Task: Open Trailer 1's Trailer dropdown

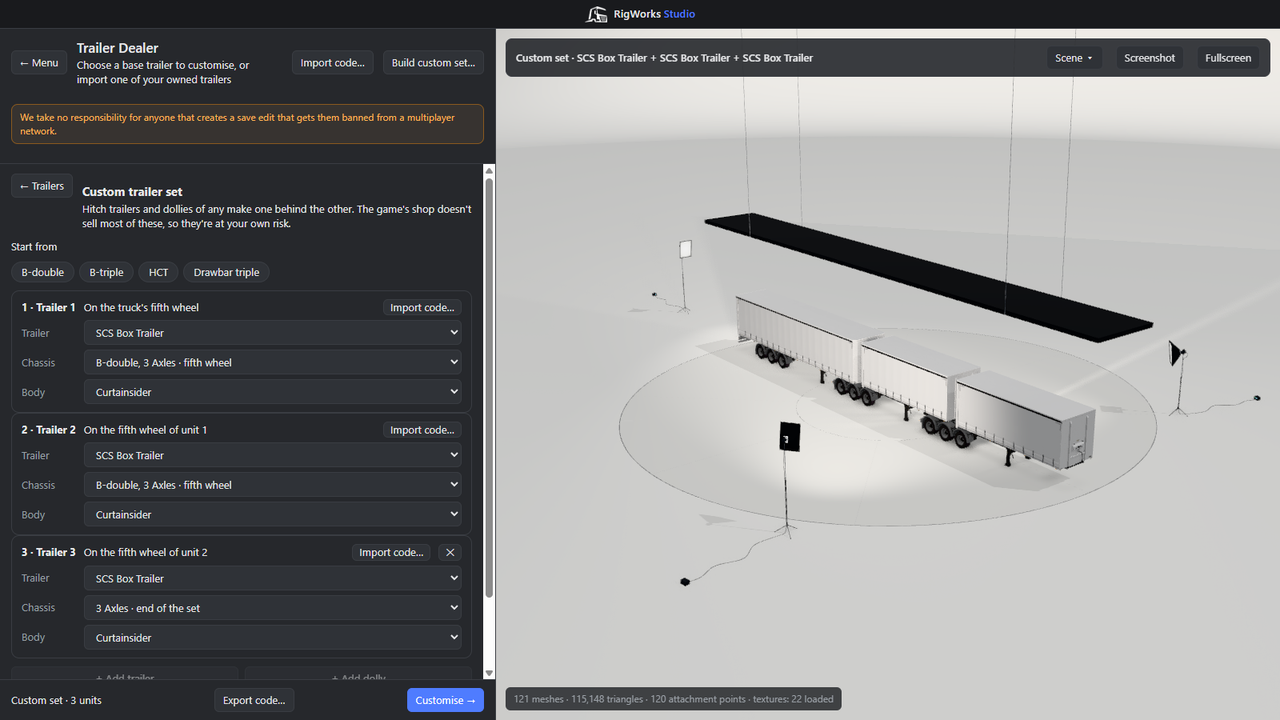Action: point(273,333)
